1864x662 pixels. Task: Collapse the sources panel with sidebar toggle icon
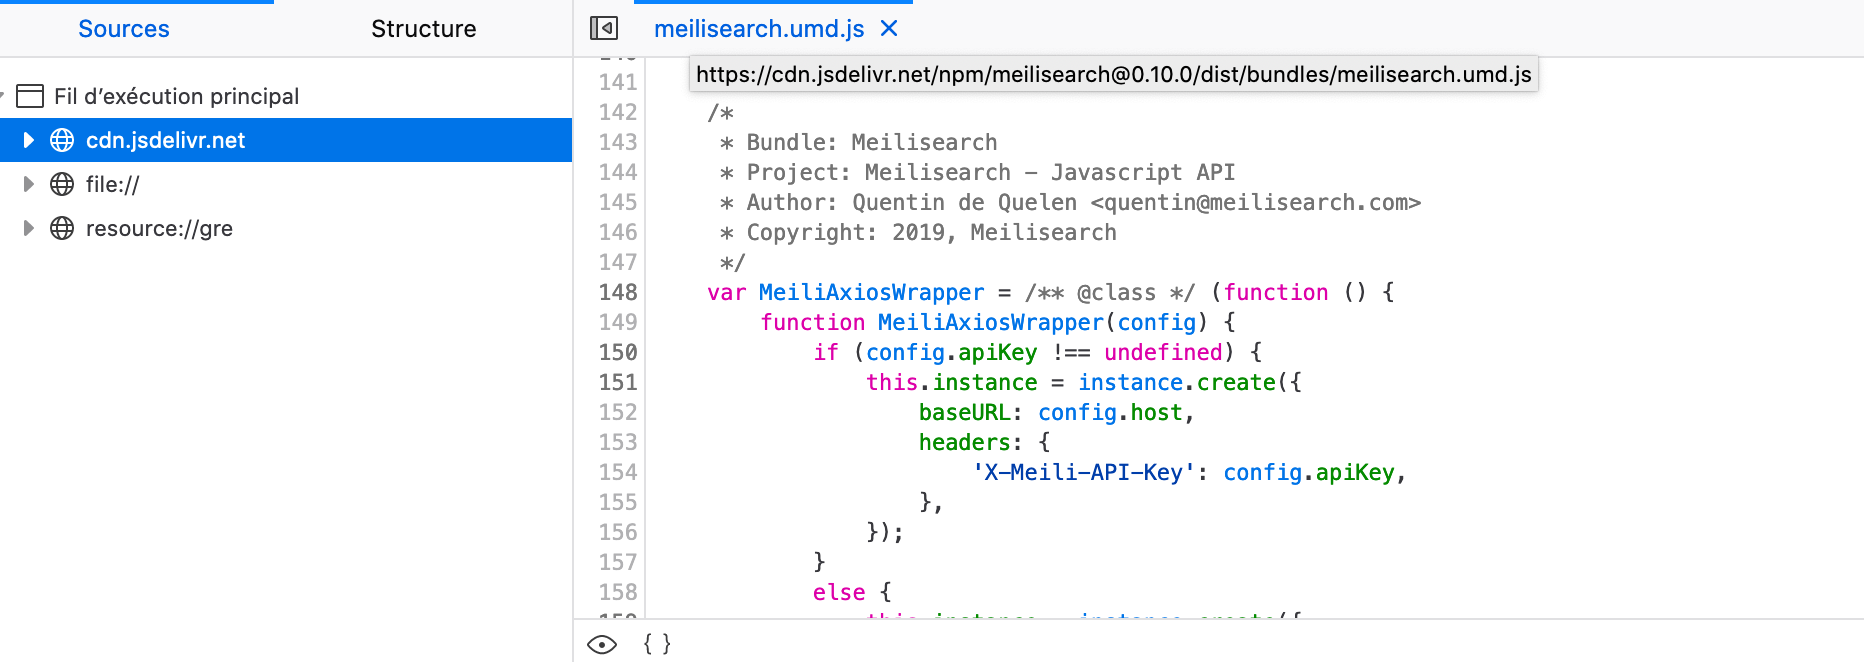click(x=604, y=28)
